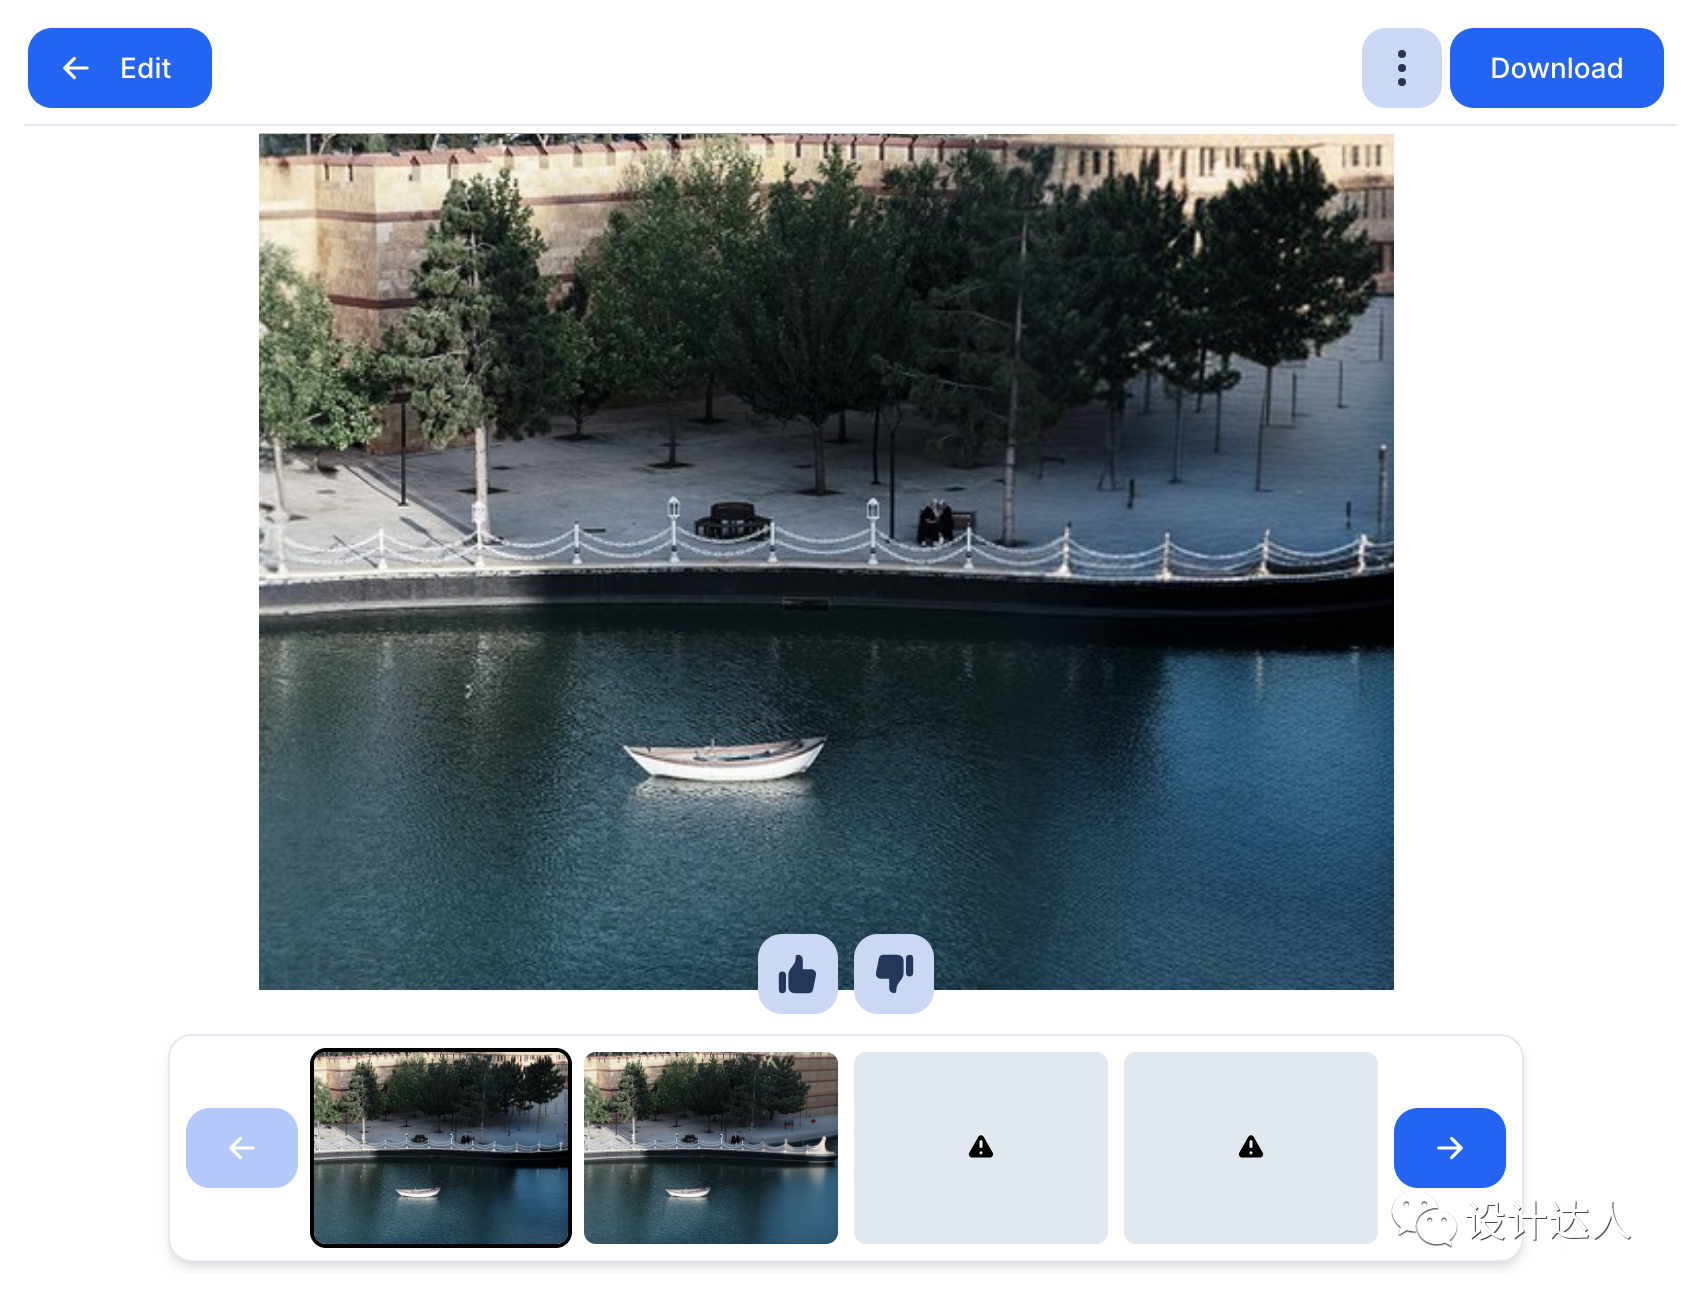The image size is (1688, 1296).
Task: Select the first highlighted lake thumbnail
Action: [441, 1148]
